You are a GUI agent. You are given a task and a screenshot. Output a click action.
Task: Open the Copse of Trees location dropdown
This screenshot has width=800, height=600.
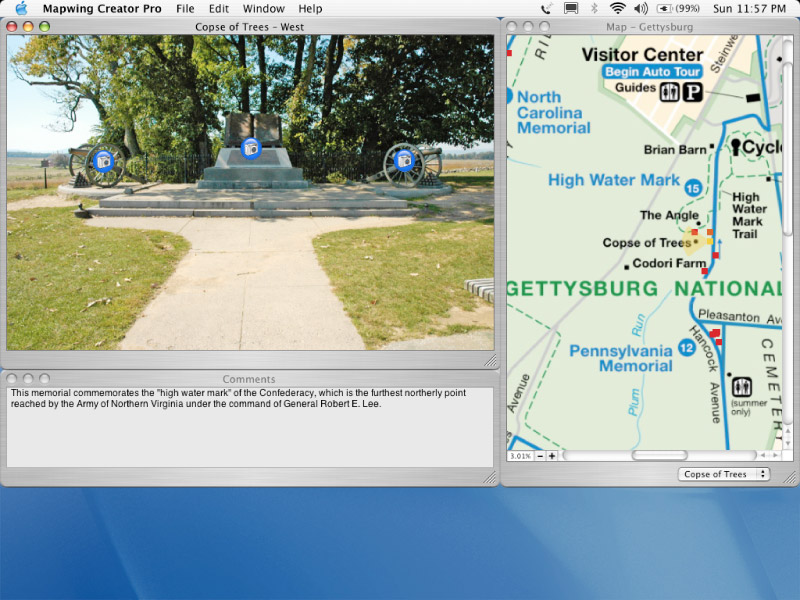click(x=723, y=474)
